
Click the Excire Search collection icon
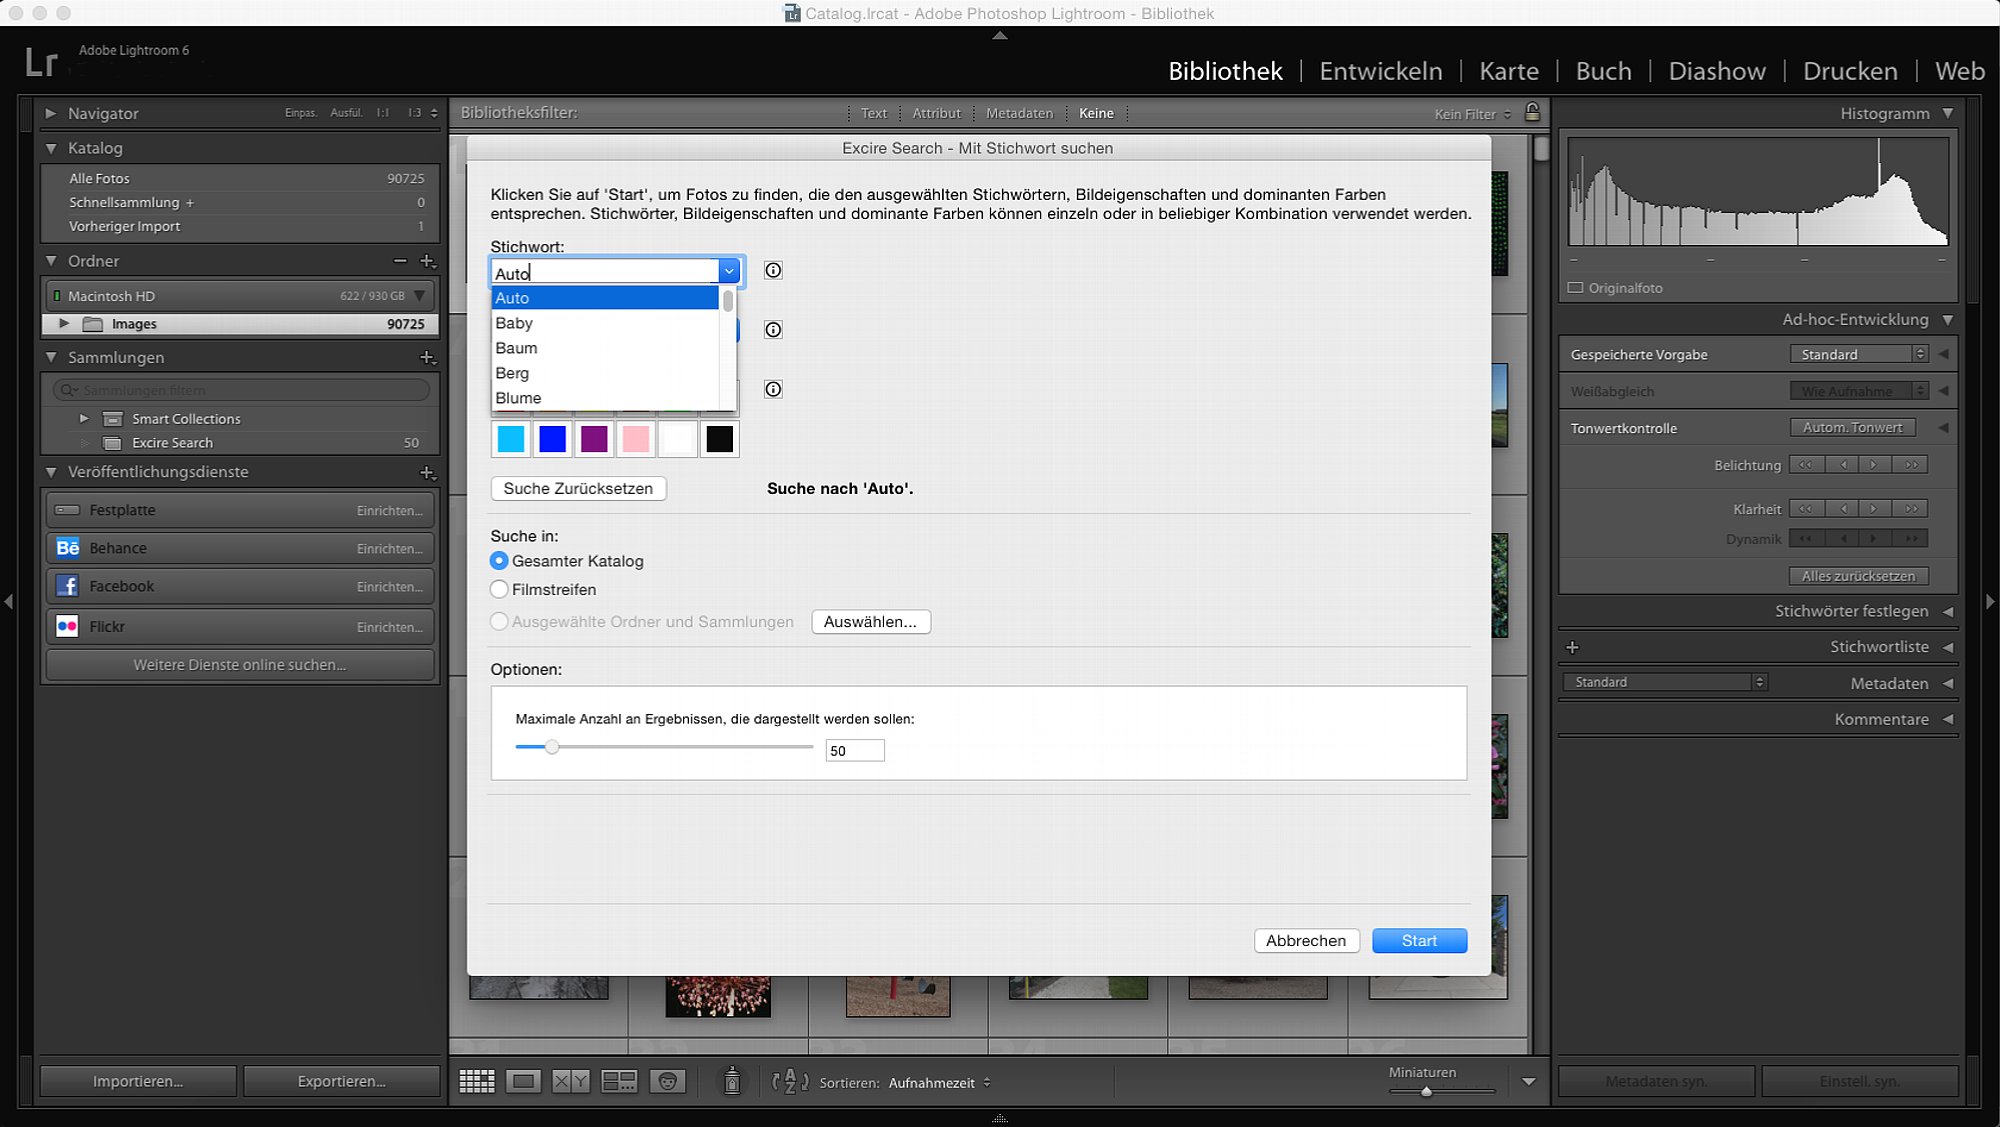113,443
